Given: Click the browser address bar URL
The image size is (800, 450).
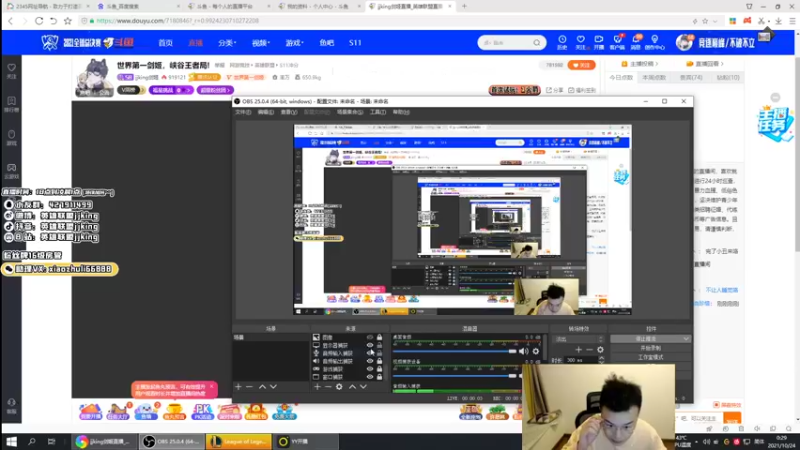Looking at the screenshot, I should 178,21.
